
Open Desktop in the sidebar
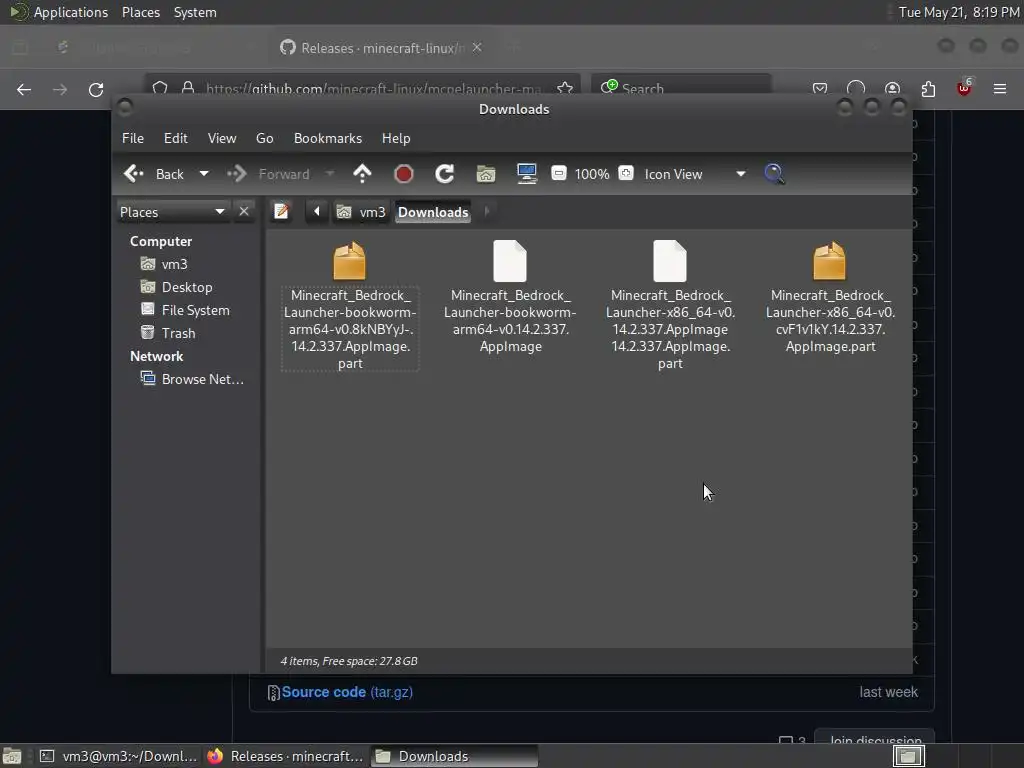pyautogui.click(x=176, y=287)
